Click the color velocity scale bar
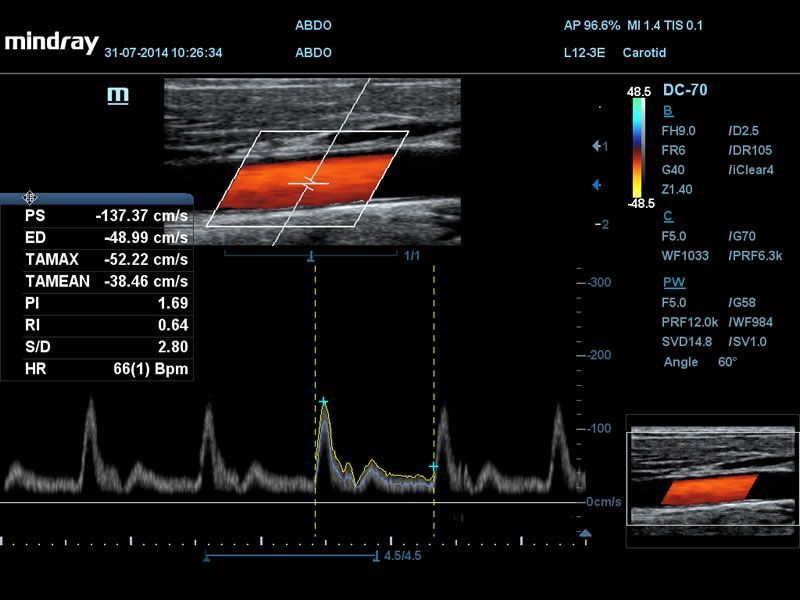 coord(638,147)
